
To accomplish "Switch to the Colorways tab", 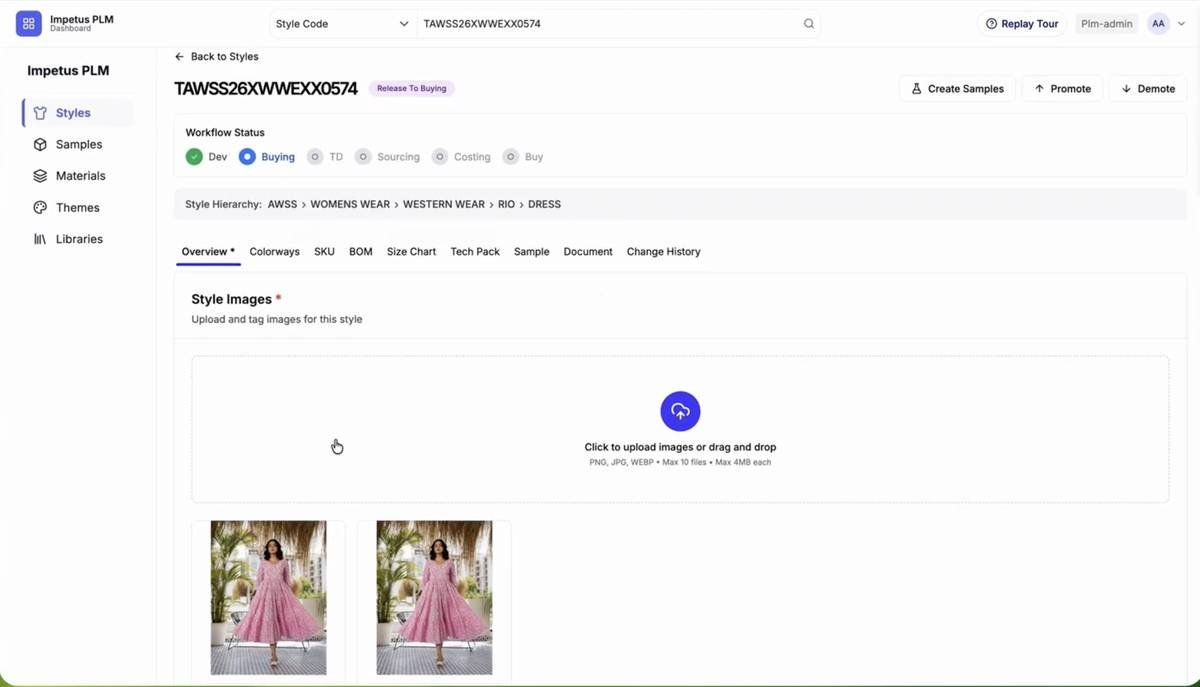I will (274, 252).
